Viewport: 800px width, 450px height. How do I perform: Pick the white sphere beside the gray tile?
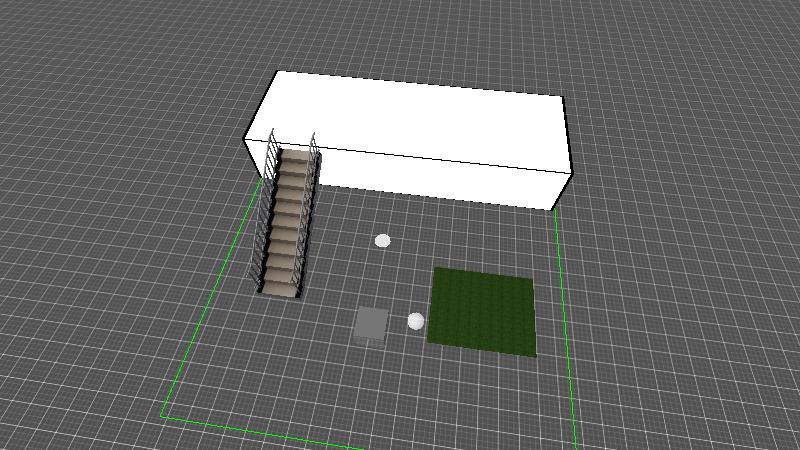click(416, 321)
